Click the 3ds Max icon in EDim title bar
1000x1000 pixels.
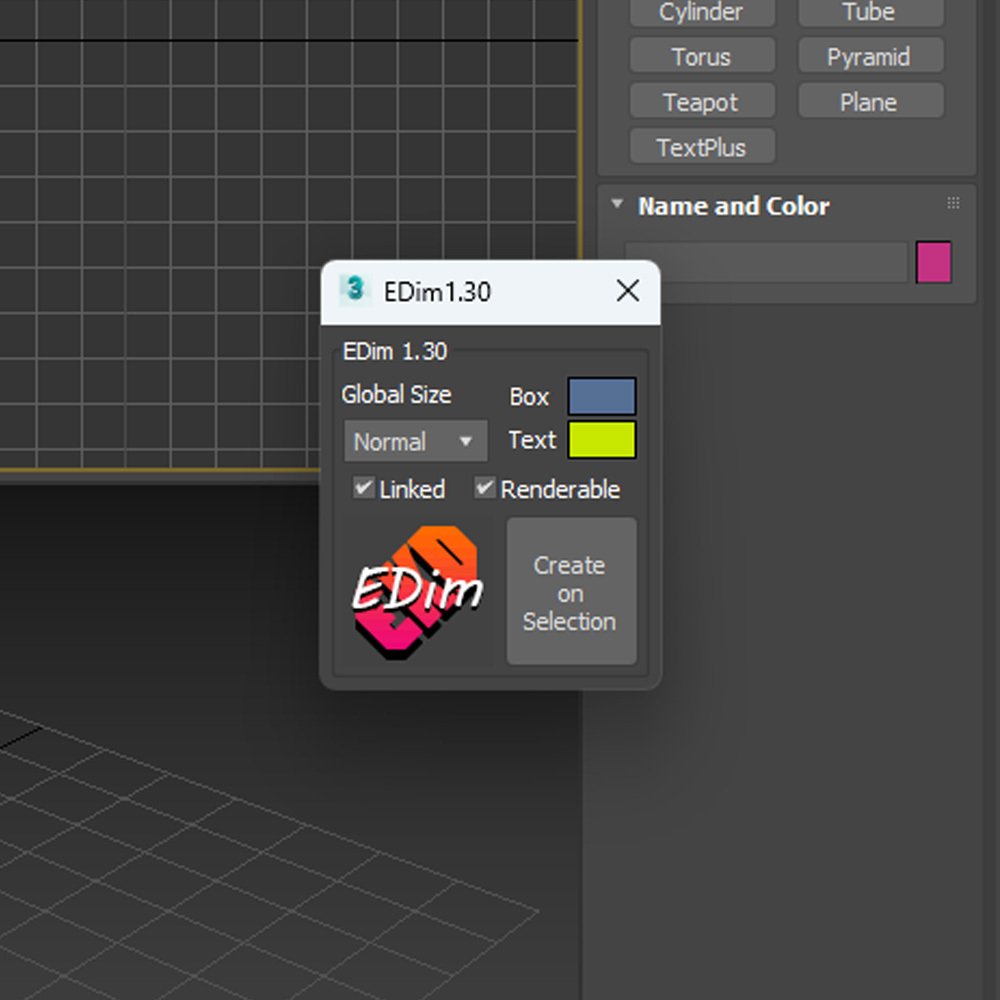pyautogui.click(x=355, y=290)
